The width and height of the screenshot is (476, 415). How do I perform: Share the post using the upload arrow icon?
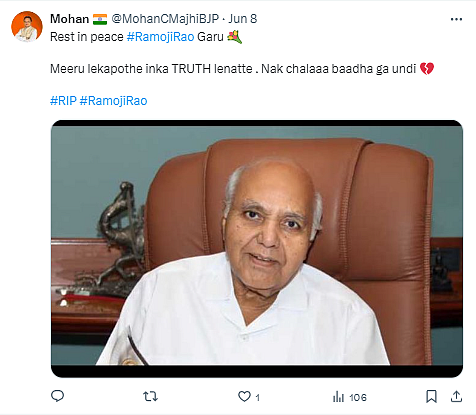coord(456,396)
